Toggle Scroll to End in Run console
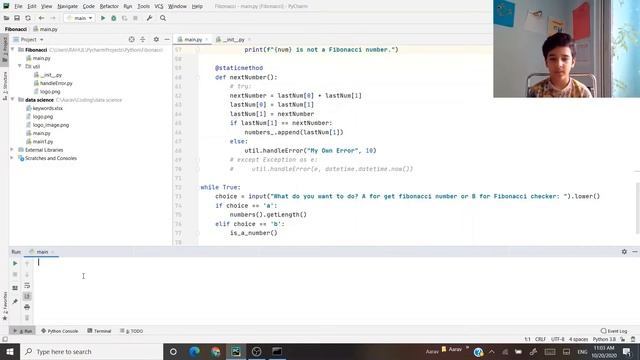The width and height of the screenshot is (640, 360). [27, 296]
